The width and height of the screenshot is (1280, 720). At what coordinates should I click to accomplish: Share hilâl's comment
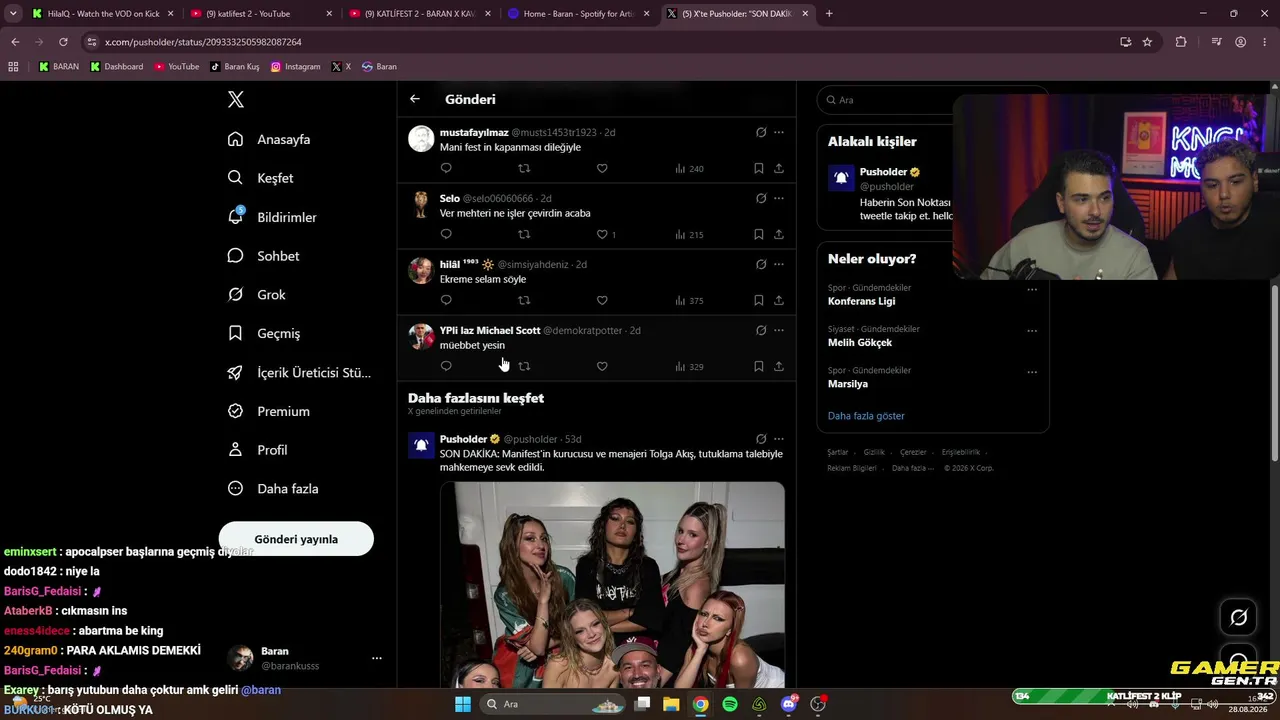coord(779,300)
